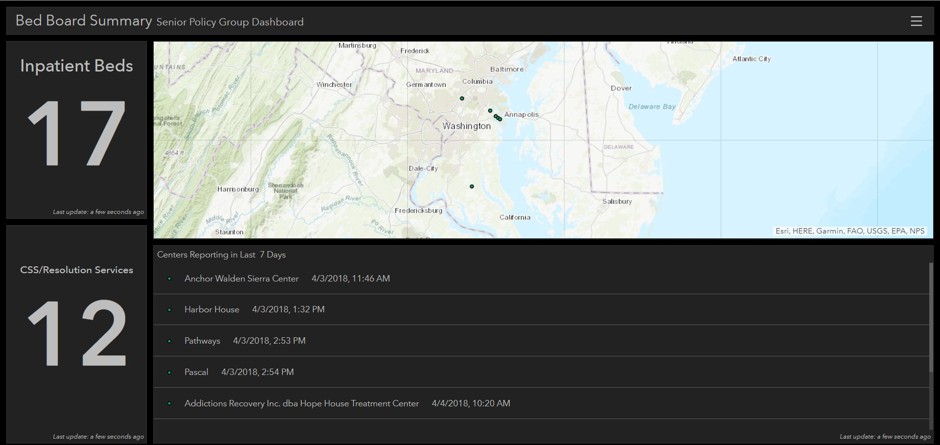Click the timestamp 4/3/2018, 11:46 AM

pos(351,278)
